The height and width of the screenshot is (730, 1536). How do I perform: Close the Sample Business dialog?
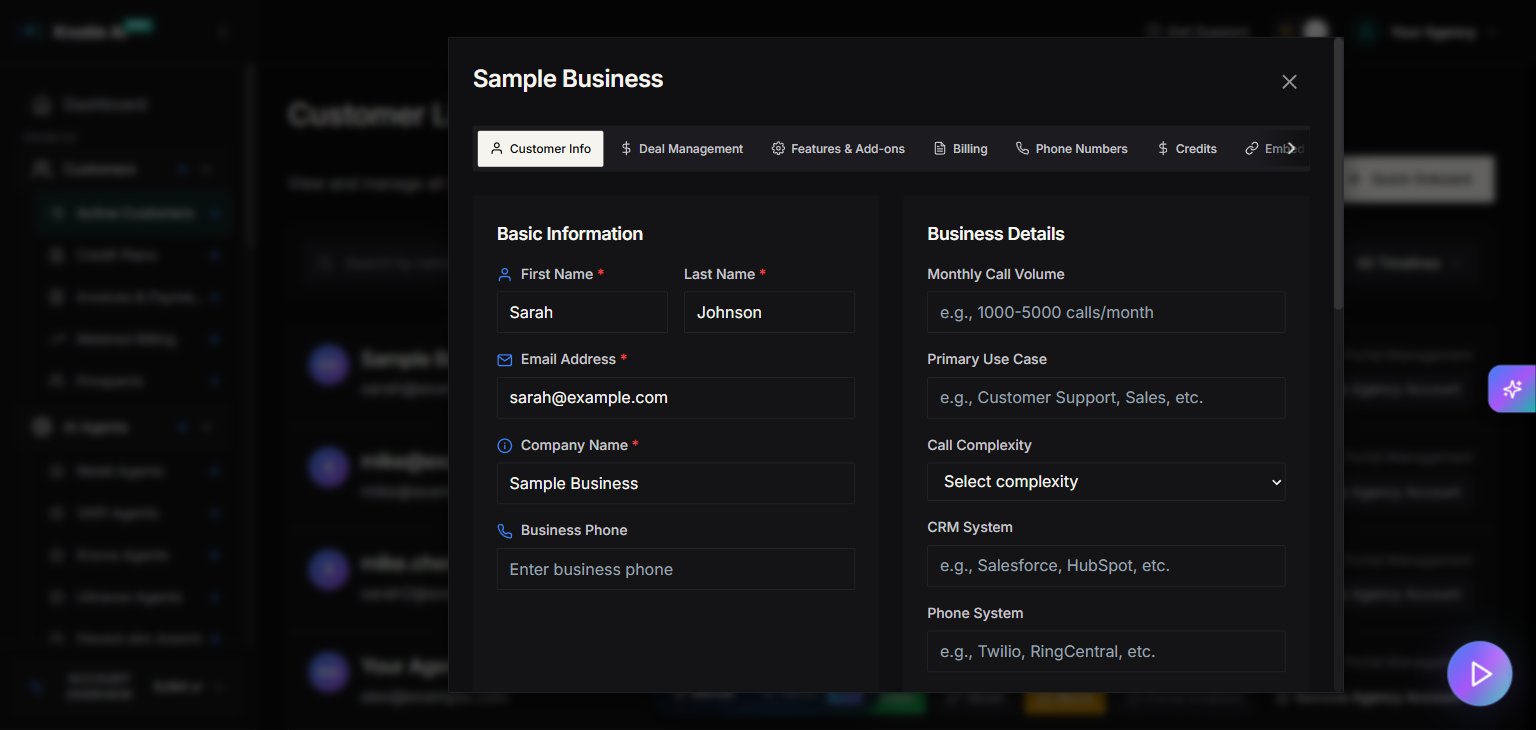(x=1289, y=82)
